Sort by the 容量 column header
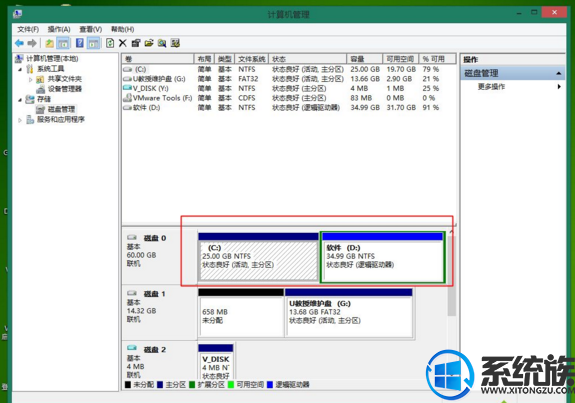This screenshot has height=403, width=575. 365,59
